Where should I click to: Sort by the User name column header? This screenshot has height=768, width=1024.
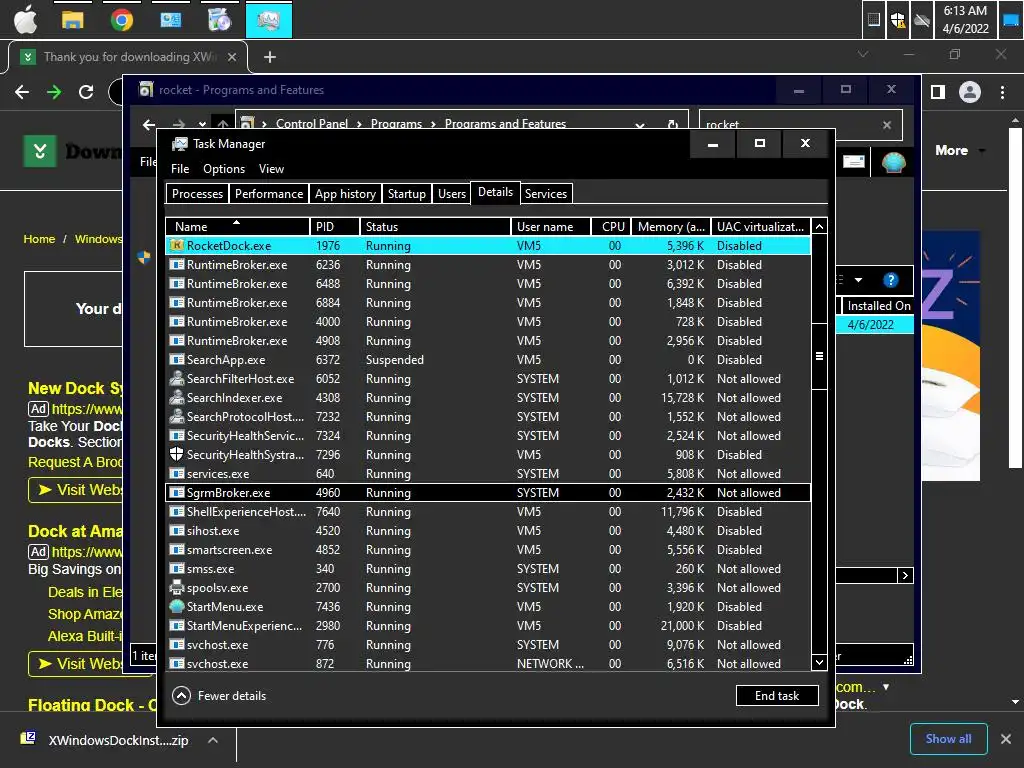(551, 227)
